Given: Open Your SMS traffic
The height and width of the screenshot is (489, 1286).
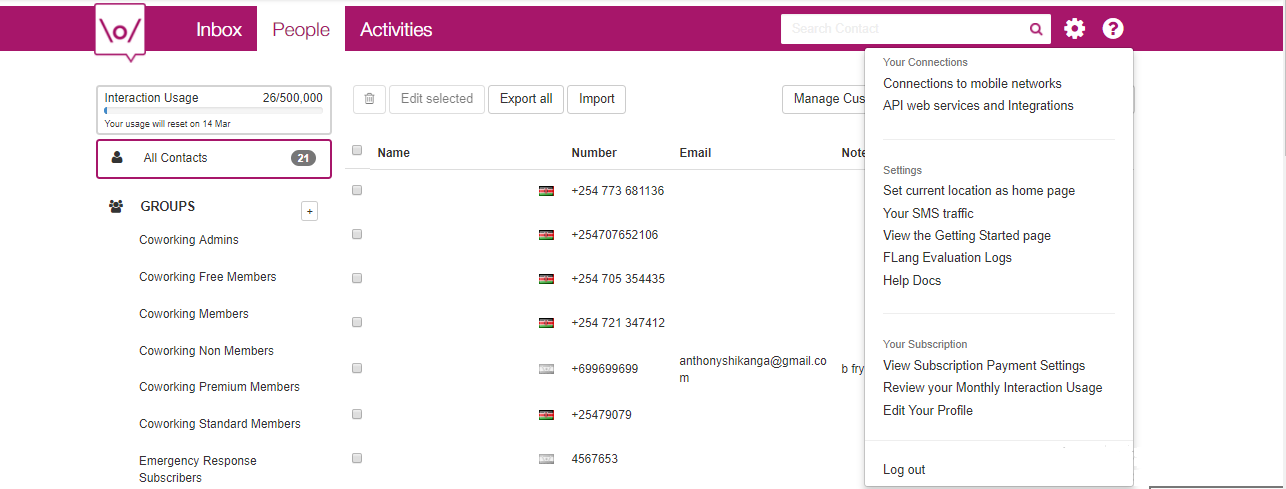Looking at the screenshot, I should [x=928, y=214].
